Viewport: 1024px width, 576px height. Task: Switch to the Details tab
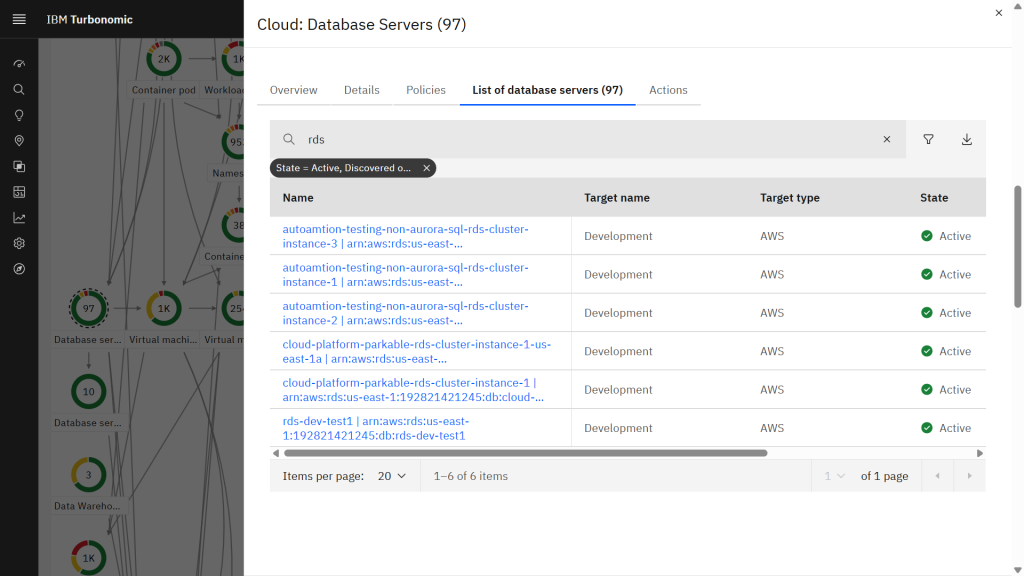click(x=362, y=90)
